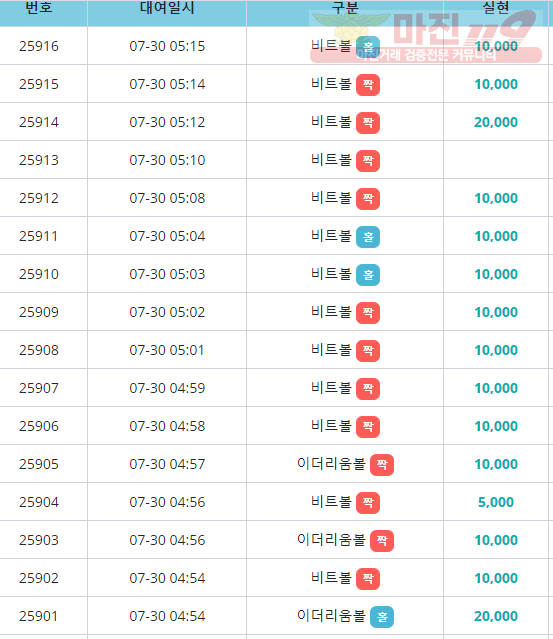
Task: Click the red 짝 badge in row 25904
Action: 368,502
